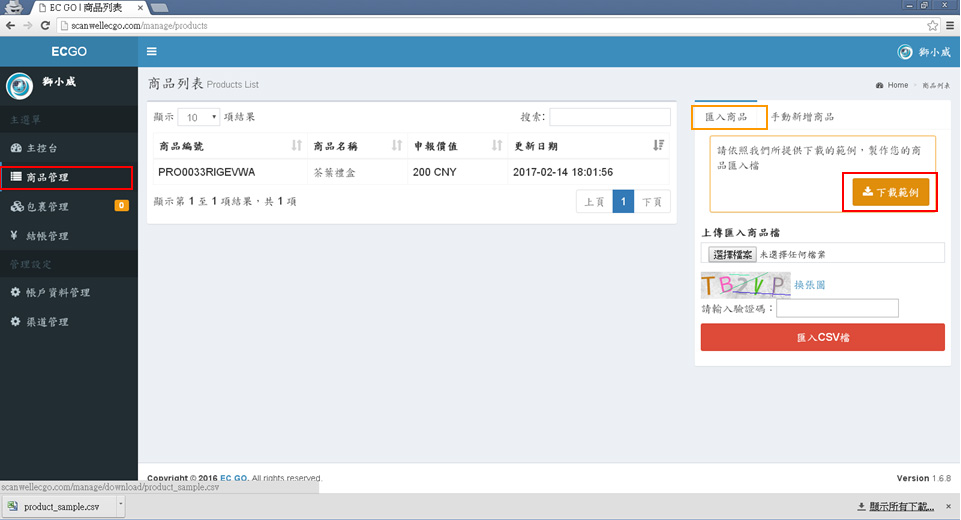Go to 帳戶資料管理 in sidebar
This screenshot has height=520, width=961.
[58, 293]
